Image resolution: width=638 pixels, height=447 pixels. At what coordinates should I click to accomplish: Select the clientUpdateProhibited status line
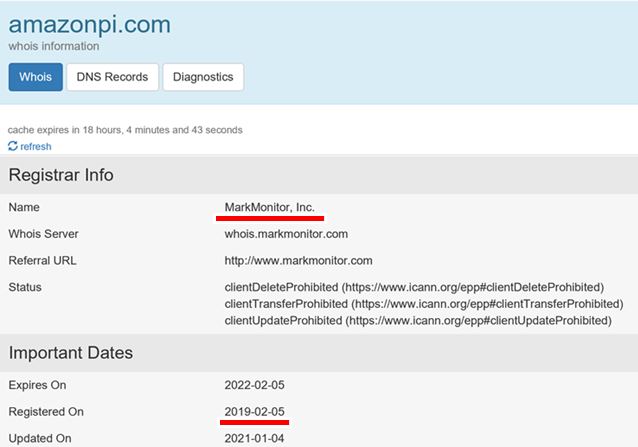coord(418,321)
